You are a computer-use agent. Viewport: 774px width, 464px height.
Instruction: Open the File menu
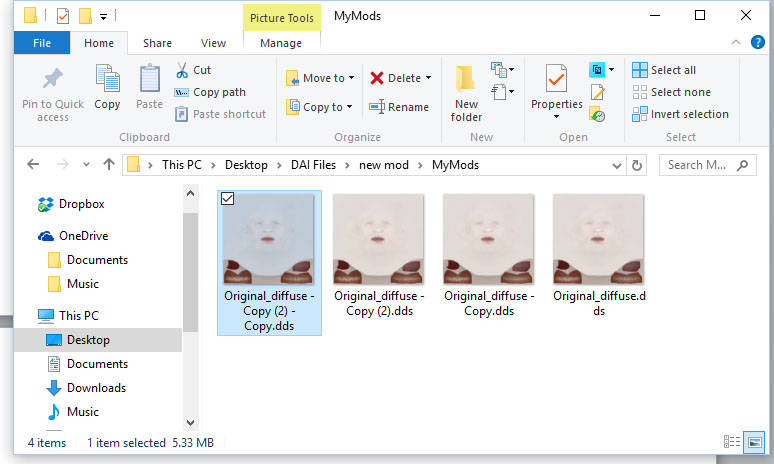tap(42, 43)
